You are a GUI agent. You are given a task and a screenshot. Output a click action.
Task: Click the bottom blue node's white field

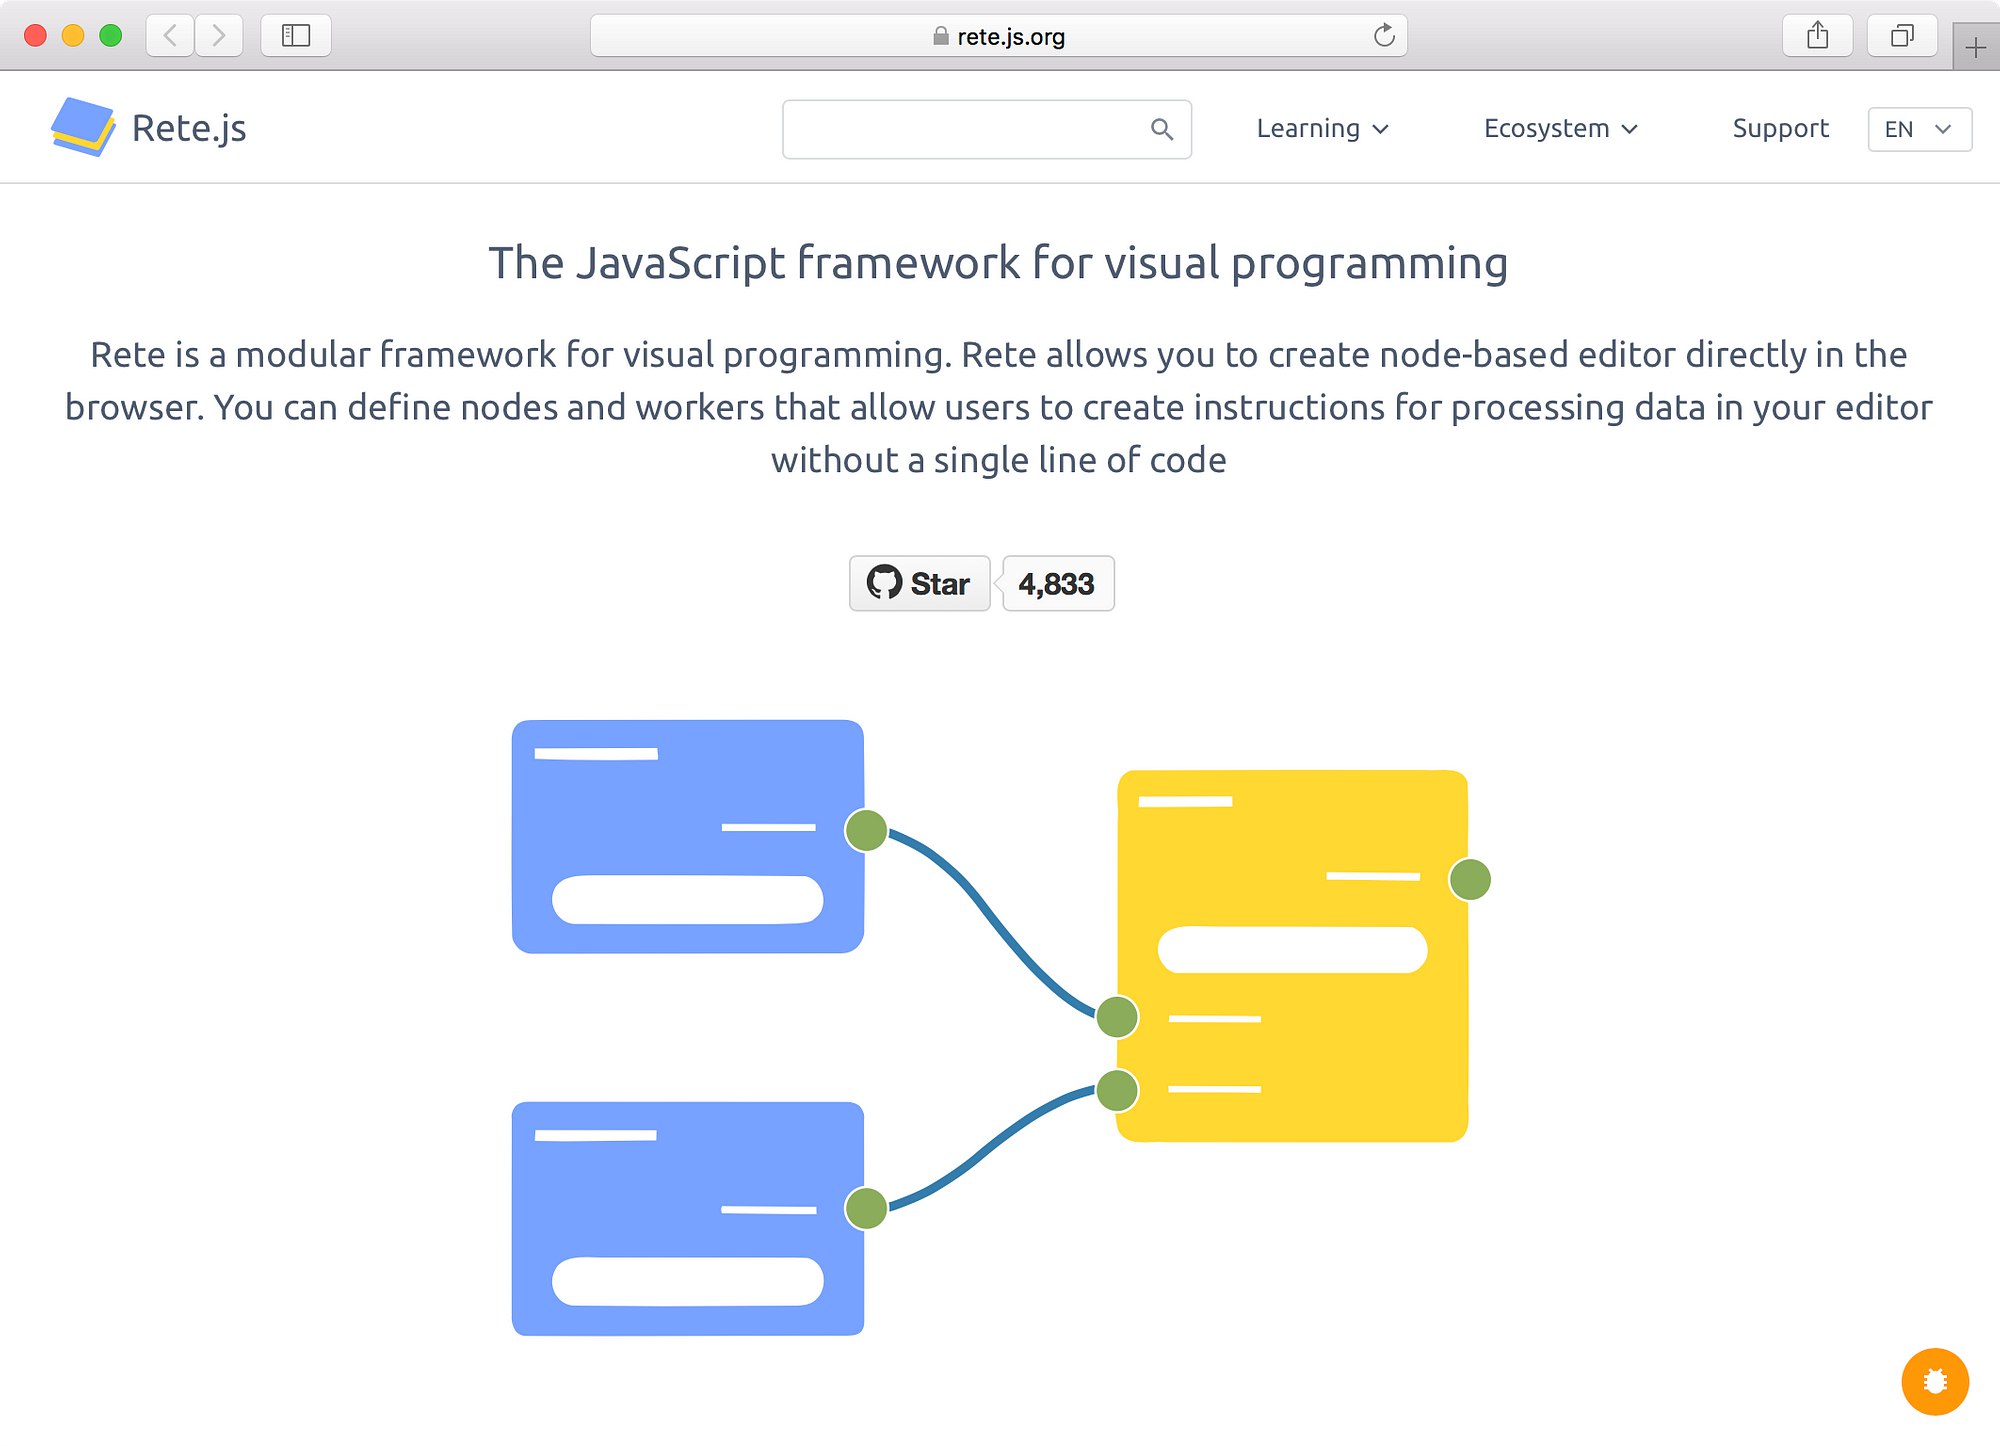pos(688,1281)
